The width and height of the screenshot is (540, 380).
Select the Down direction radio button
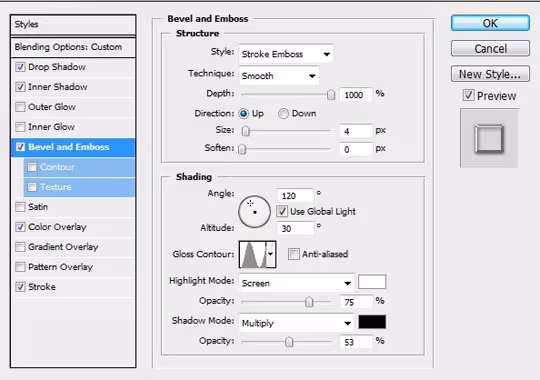pyautogui.click(x=283, y=113)
